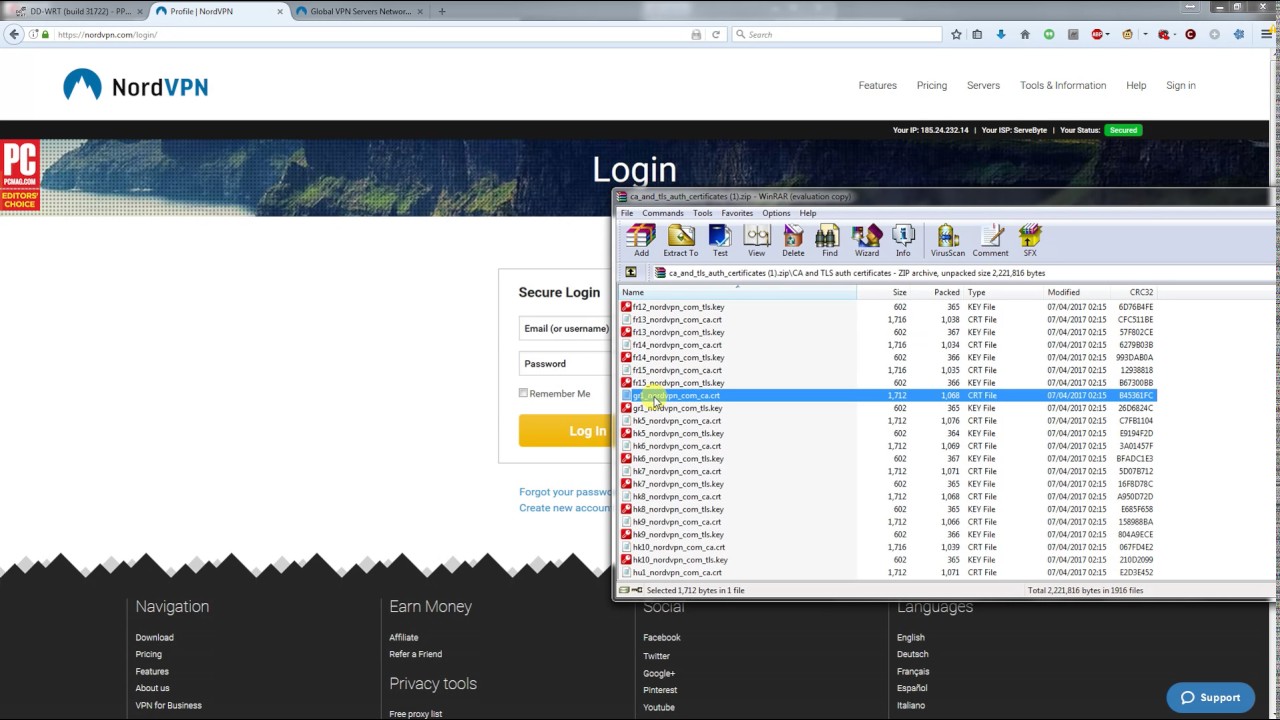1280x720 pixels.
Task: Sort WinRAR list by Name column
Action: pyautogui.click(x=737, y=292)
